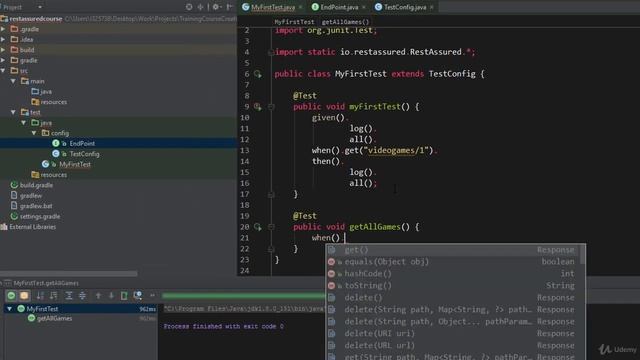Fold the import block at line 4

[271, 52]
